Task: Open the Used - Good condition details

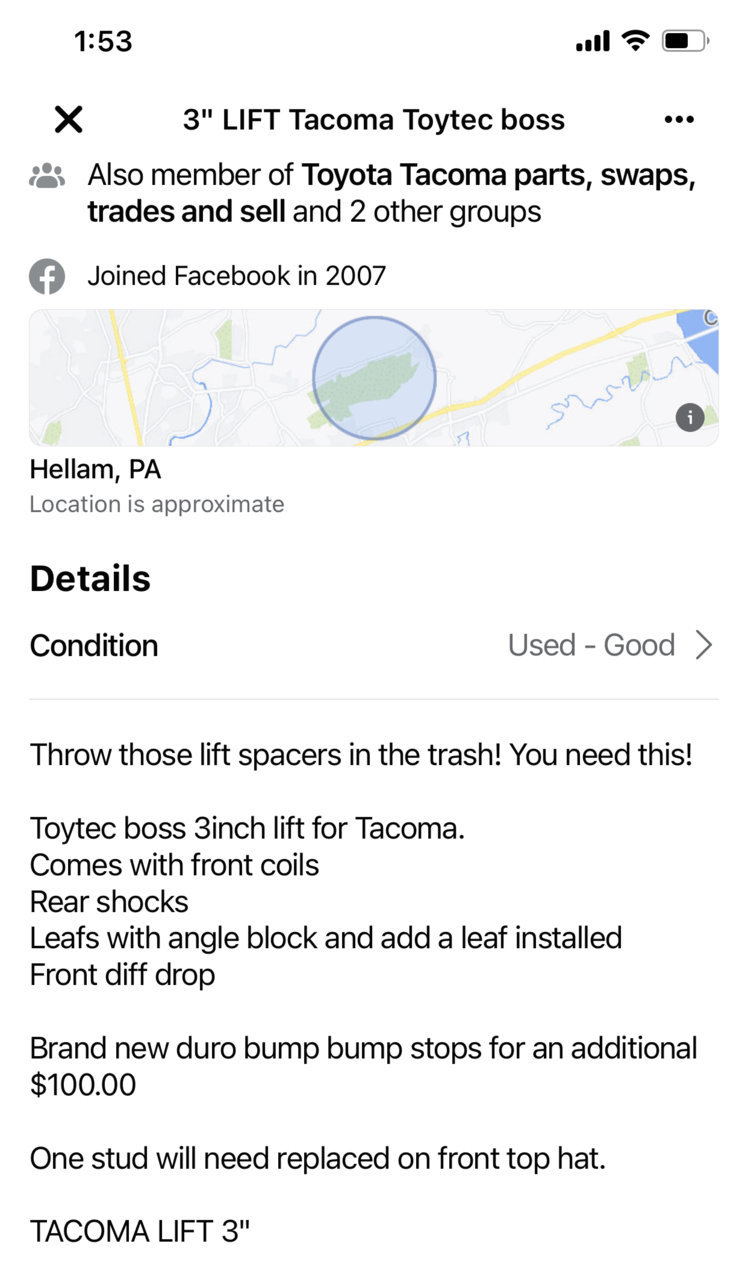Action: click(592, 645)
